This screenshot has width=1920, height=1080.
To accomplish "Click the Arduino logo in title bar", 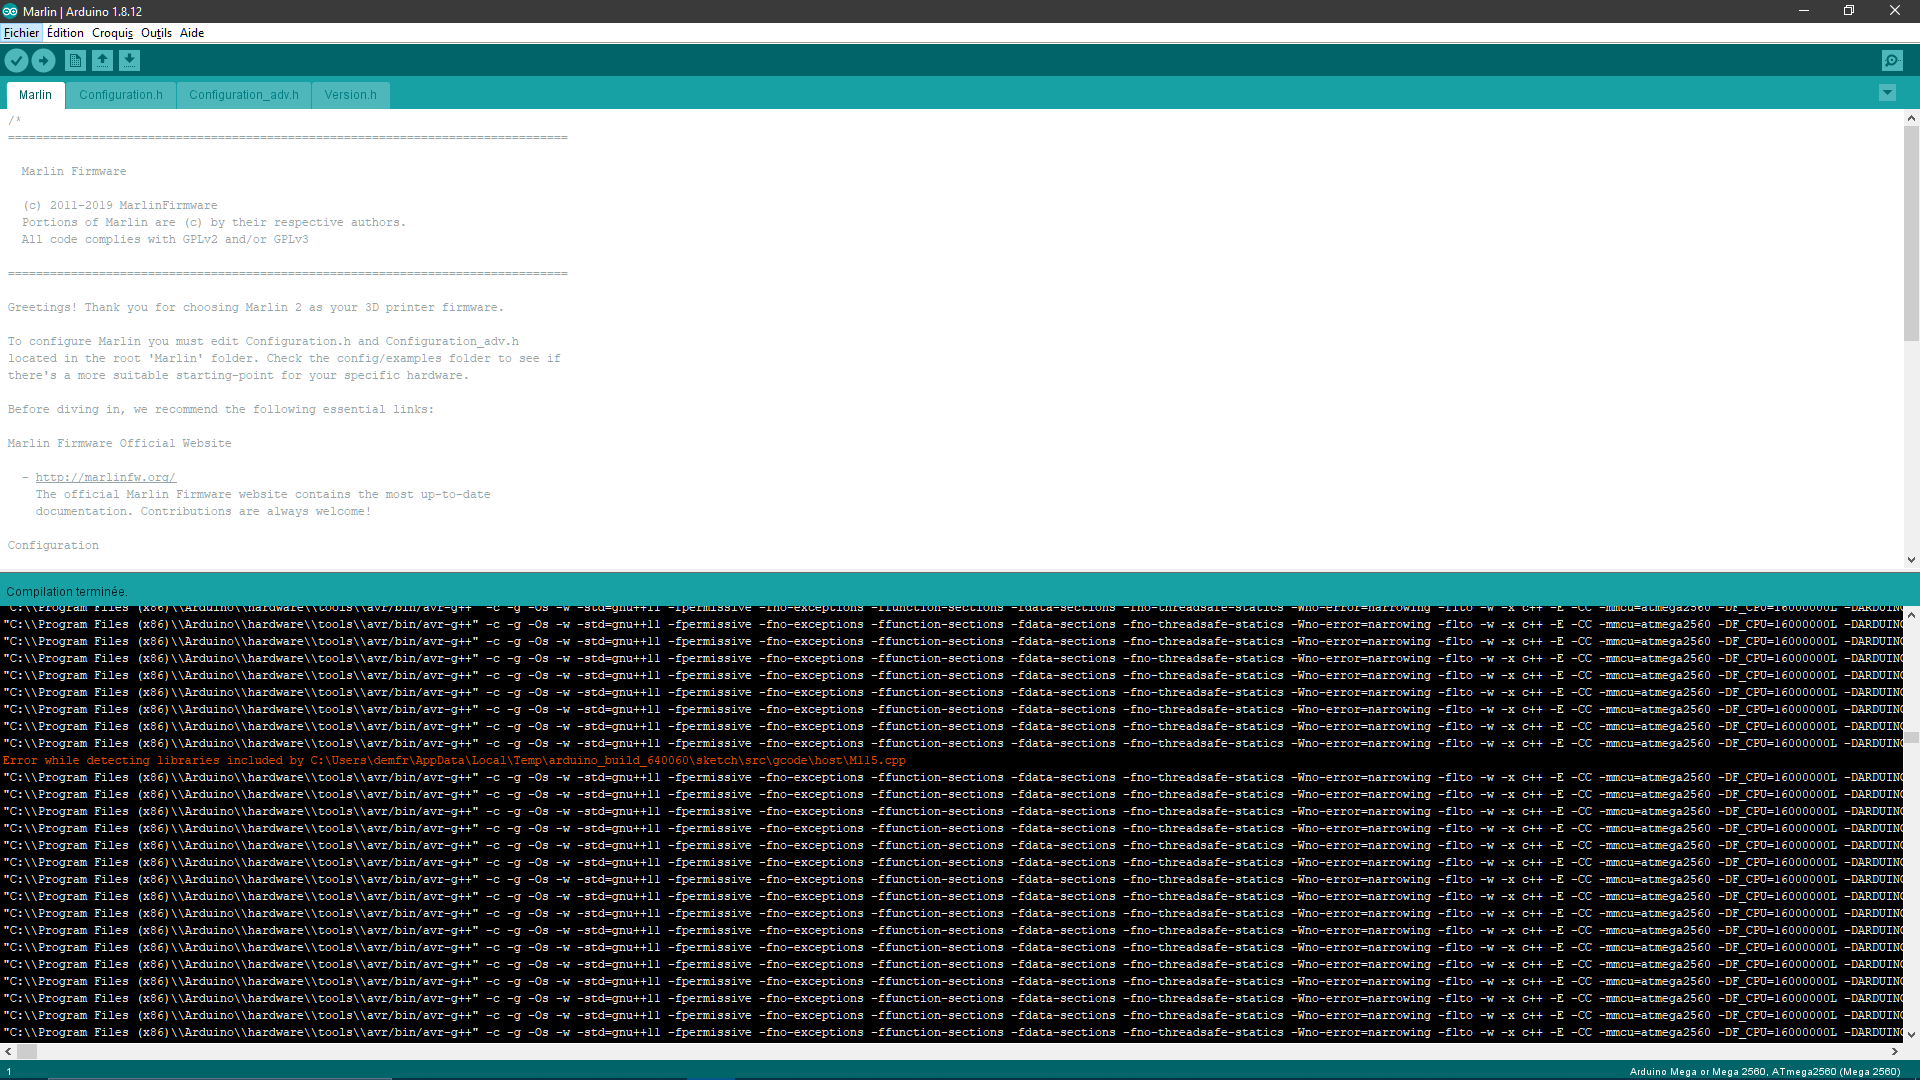I will 10,11.
